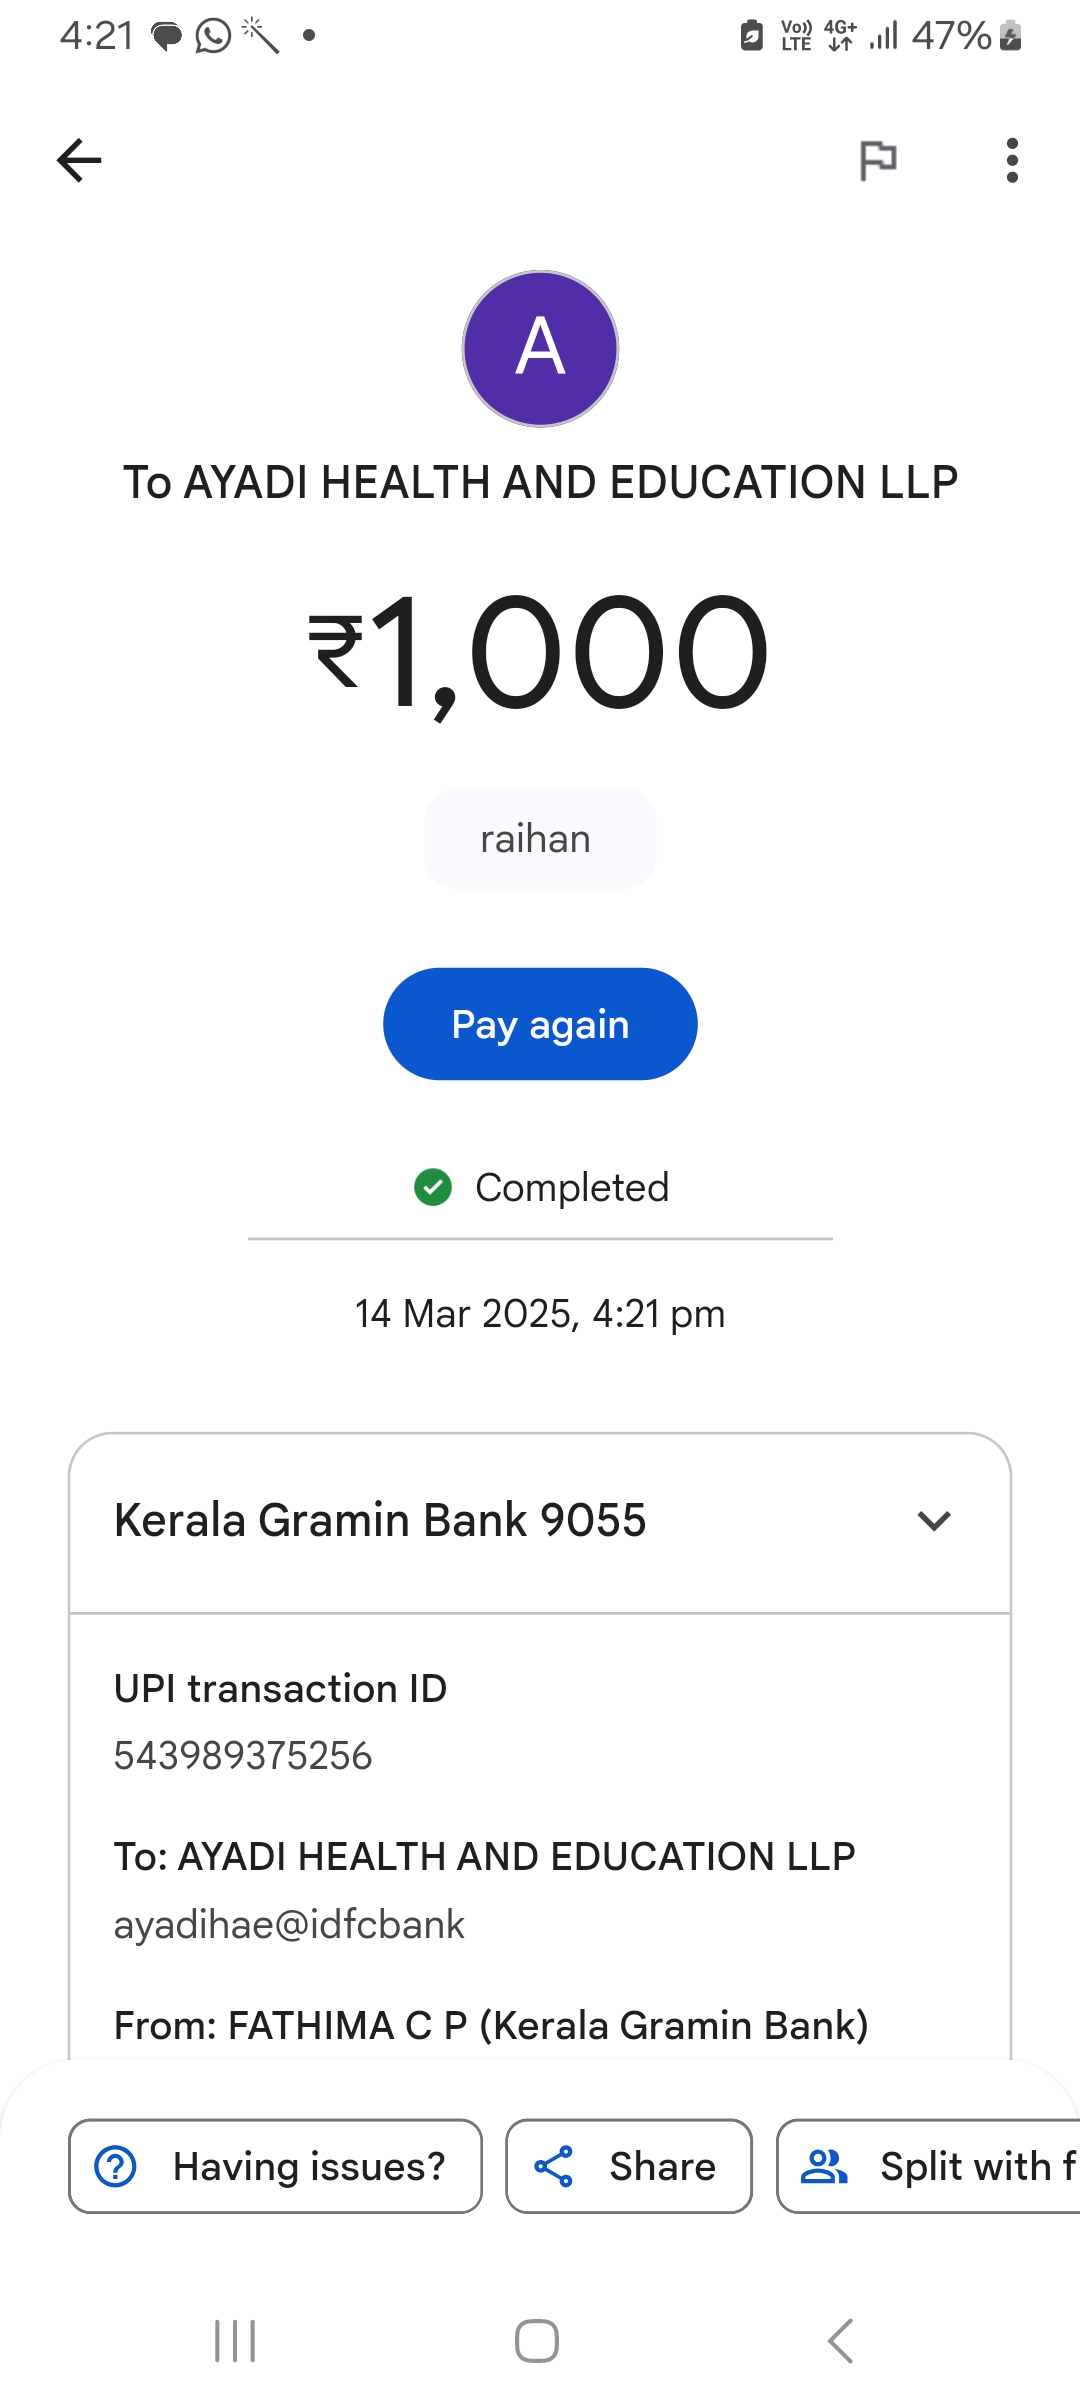This screenshot has width=1080, height=2408.
Task: Tap the purple 'A' recipient avatar
Action: click(x=540, y=349)
